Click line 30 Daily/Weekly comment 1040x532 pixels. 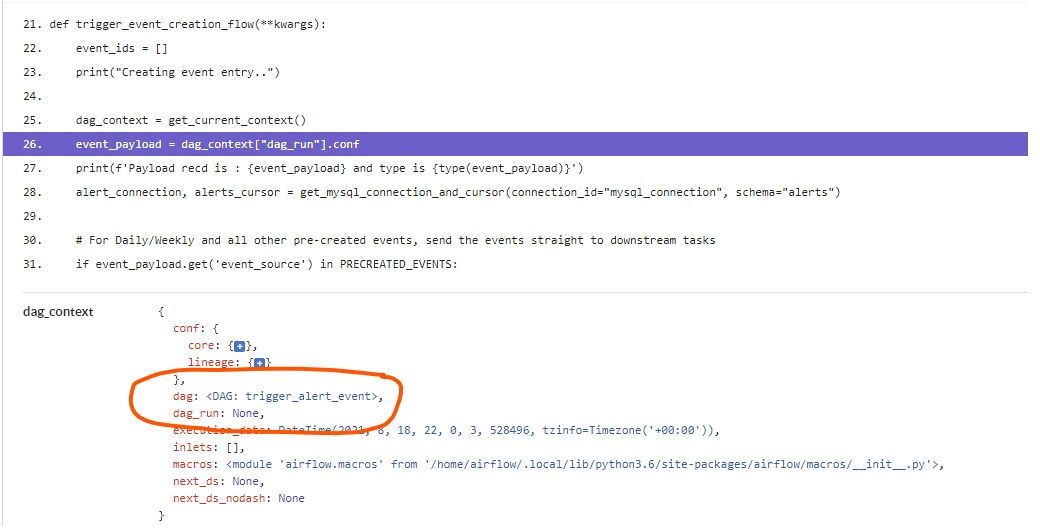point(395,240)
